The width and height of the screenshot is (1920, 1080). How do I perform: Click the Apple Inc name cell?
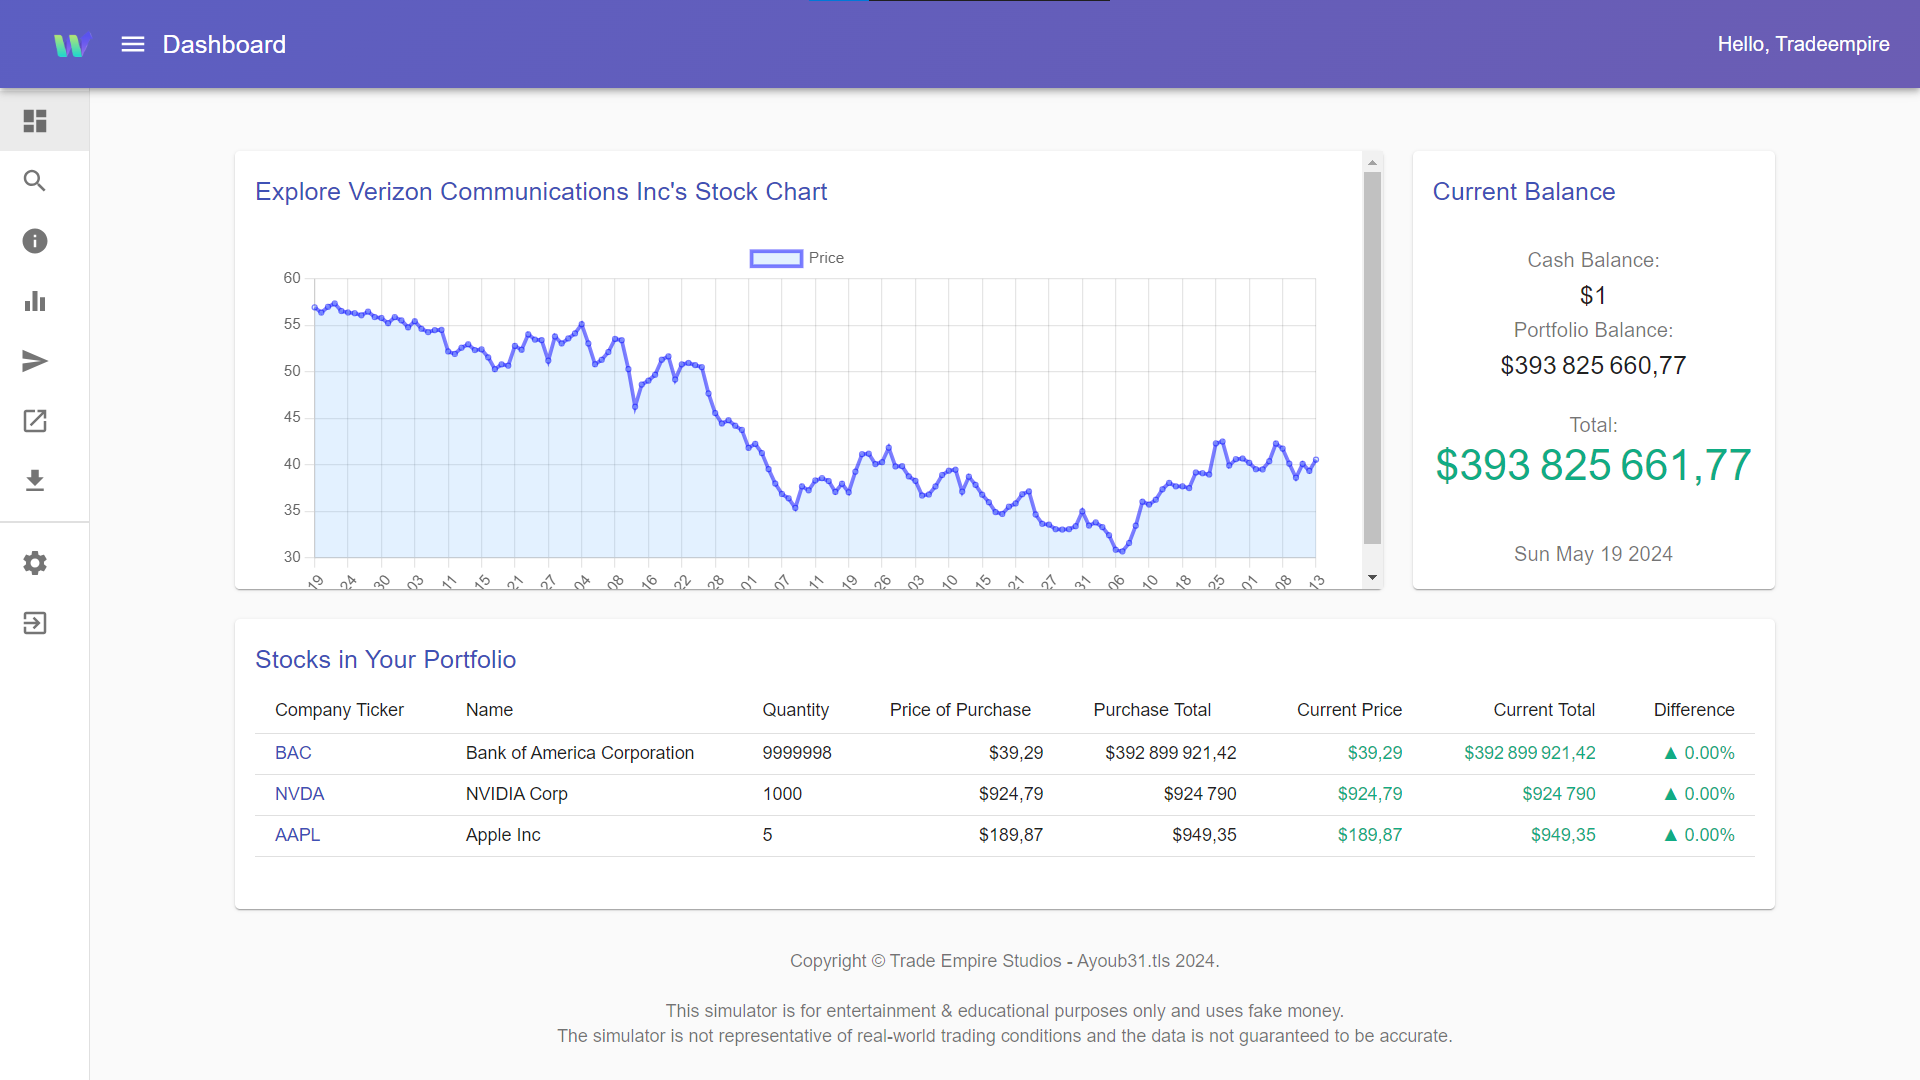point(503,835)
